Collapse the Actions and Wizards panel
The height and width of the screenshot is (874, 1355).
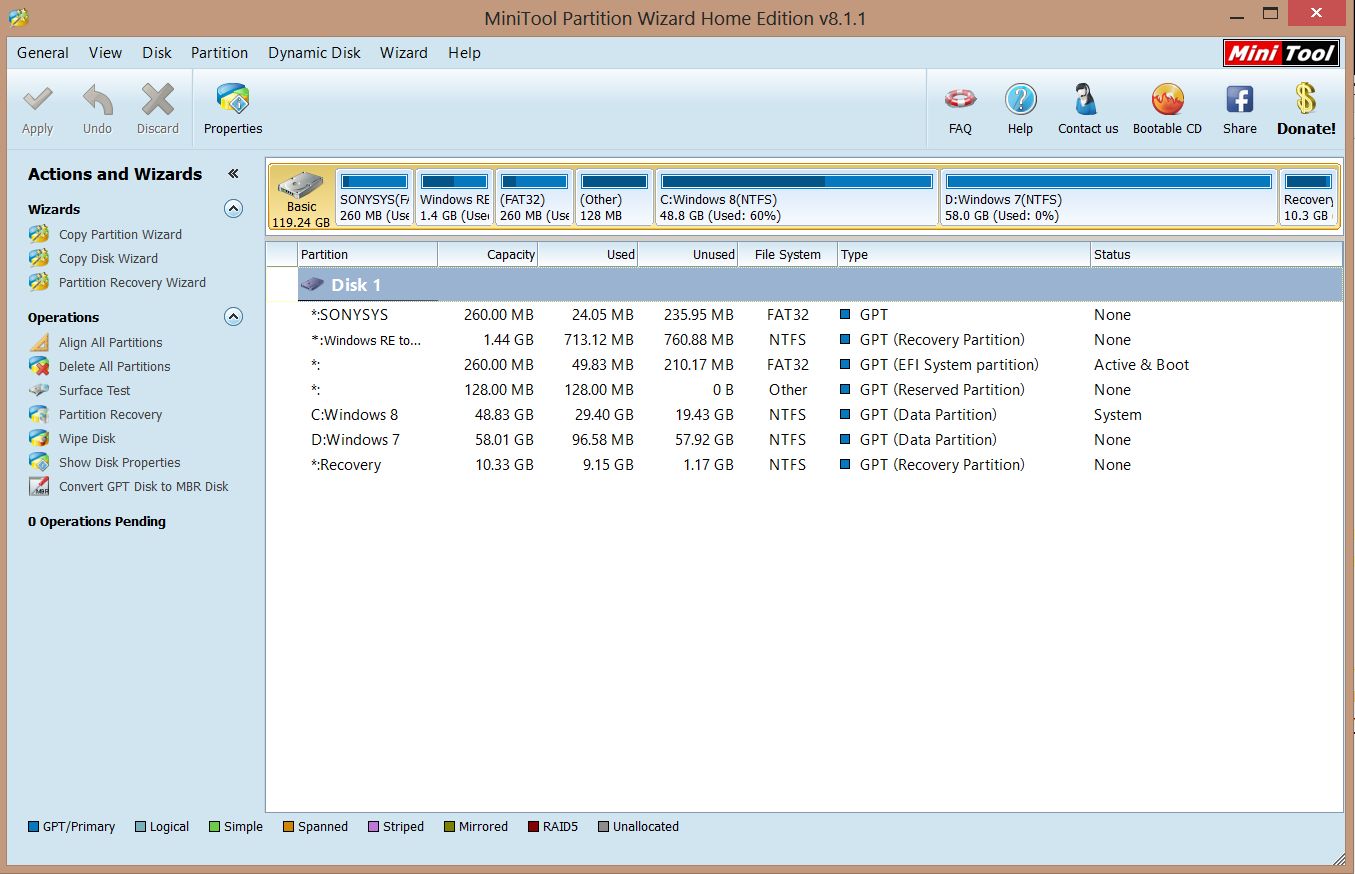[233, 174]
